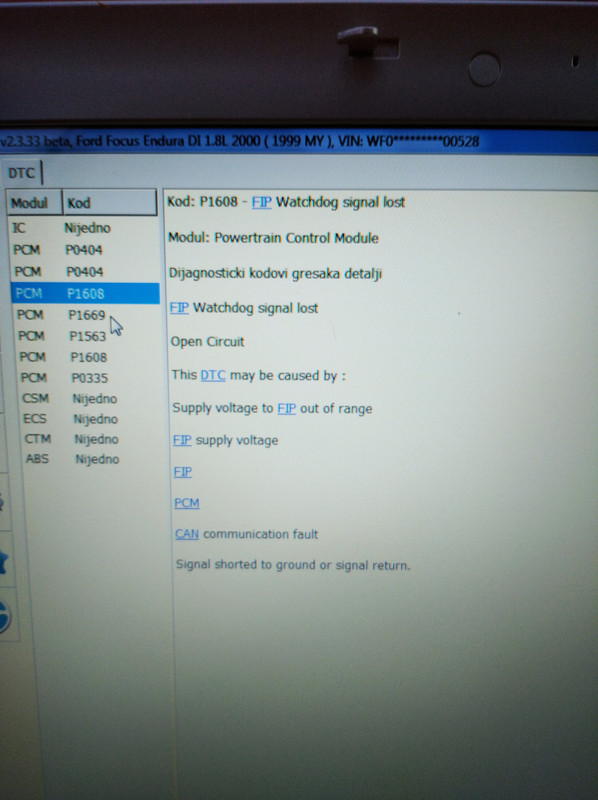The height and width of the screenshot is (800, 598).
Task: Open the DTC tab
Action: [x=21, y=173]
